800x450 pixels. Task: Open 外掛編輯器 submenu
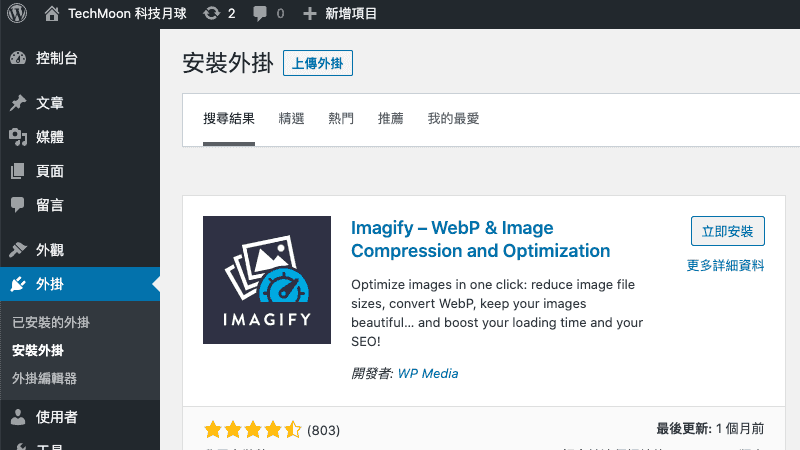tap(44, 379)
